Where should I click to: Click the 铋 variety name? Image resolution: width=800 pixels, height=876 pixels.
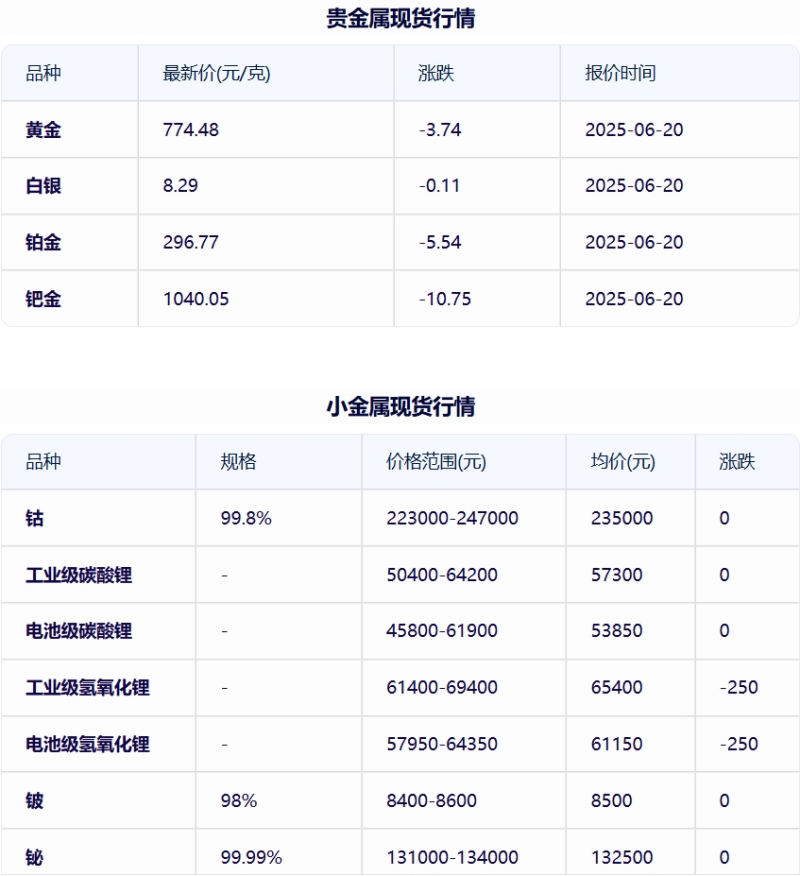[x=34, y=857]
